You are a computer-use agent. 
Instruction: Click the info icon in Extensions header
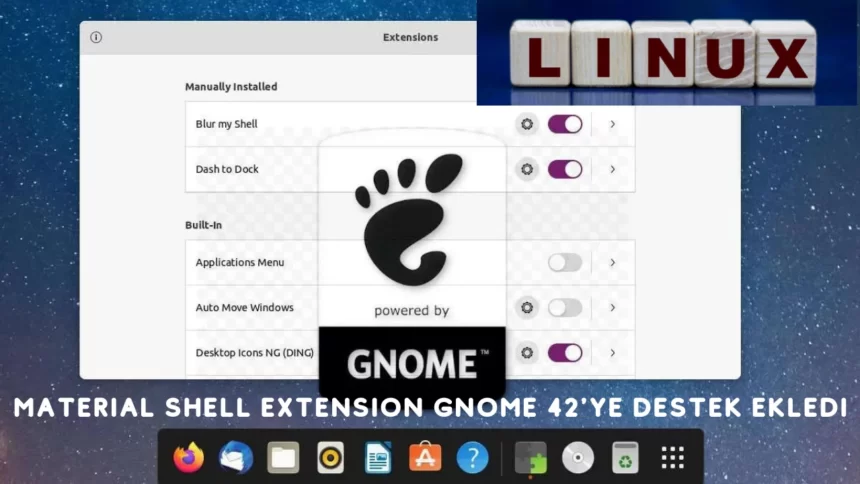96,37
